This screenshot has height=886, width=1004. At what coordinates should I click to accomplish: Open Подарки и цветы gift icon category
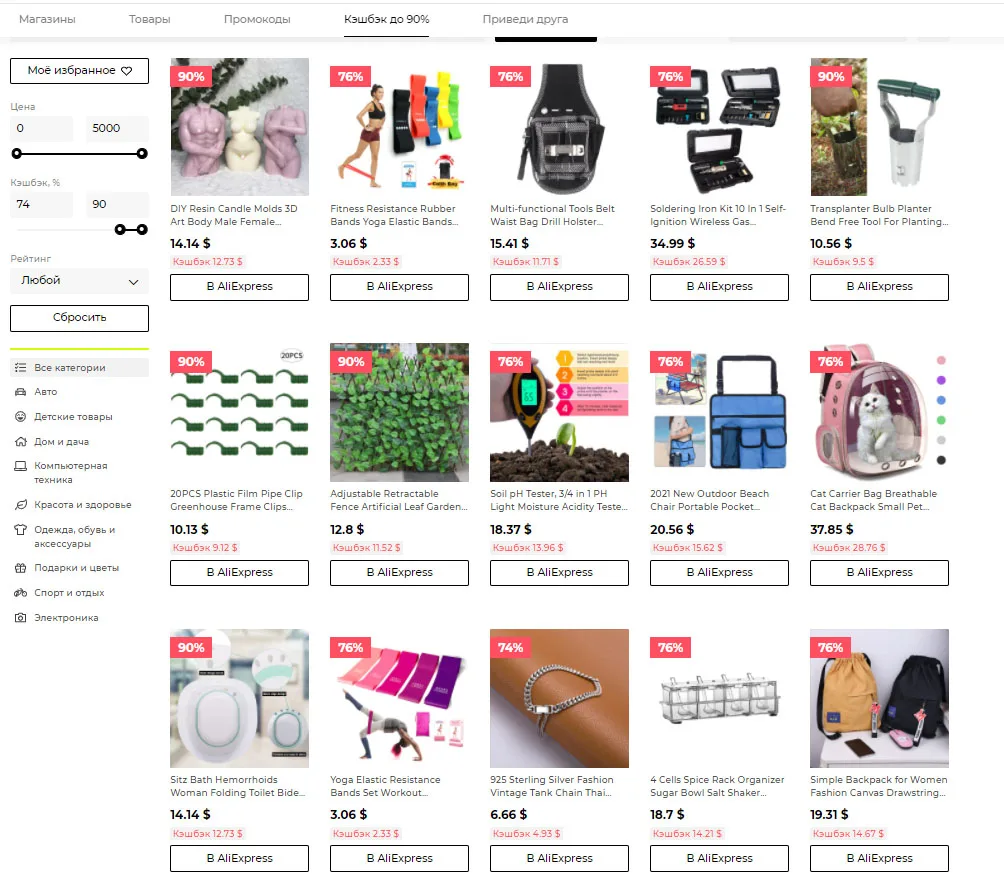20,568
